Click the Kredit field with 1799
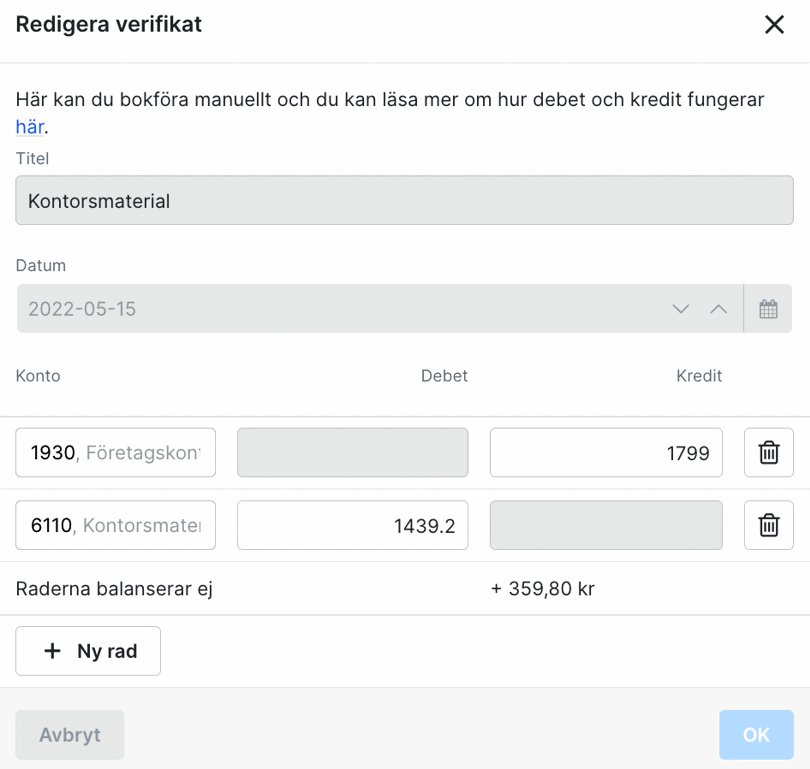This screenshot has height=769, width=810. click(605, 453)
